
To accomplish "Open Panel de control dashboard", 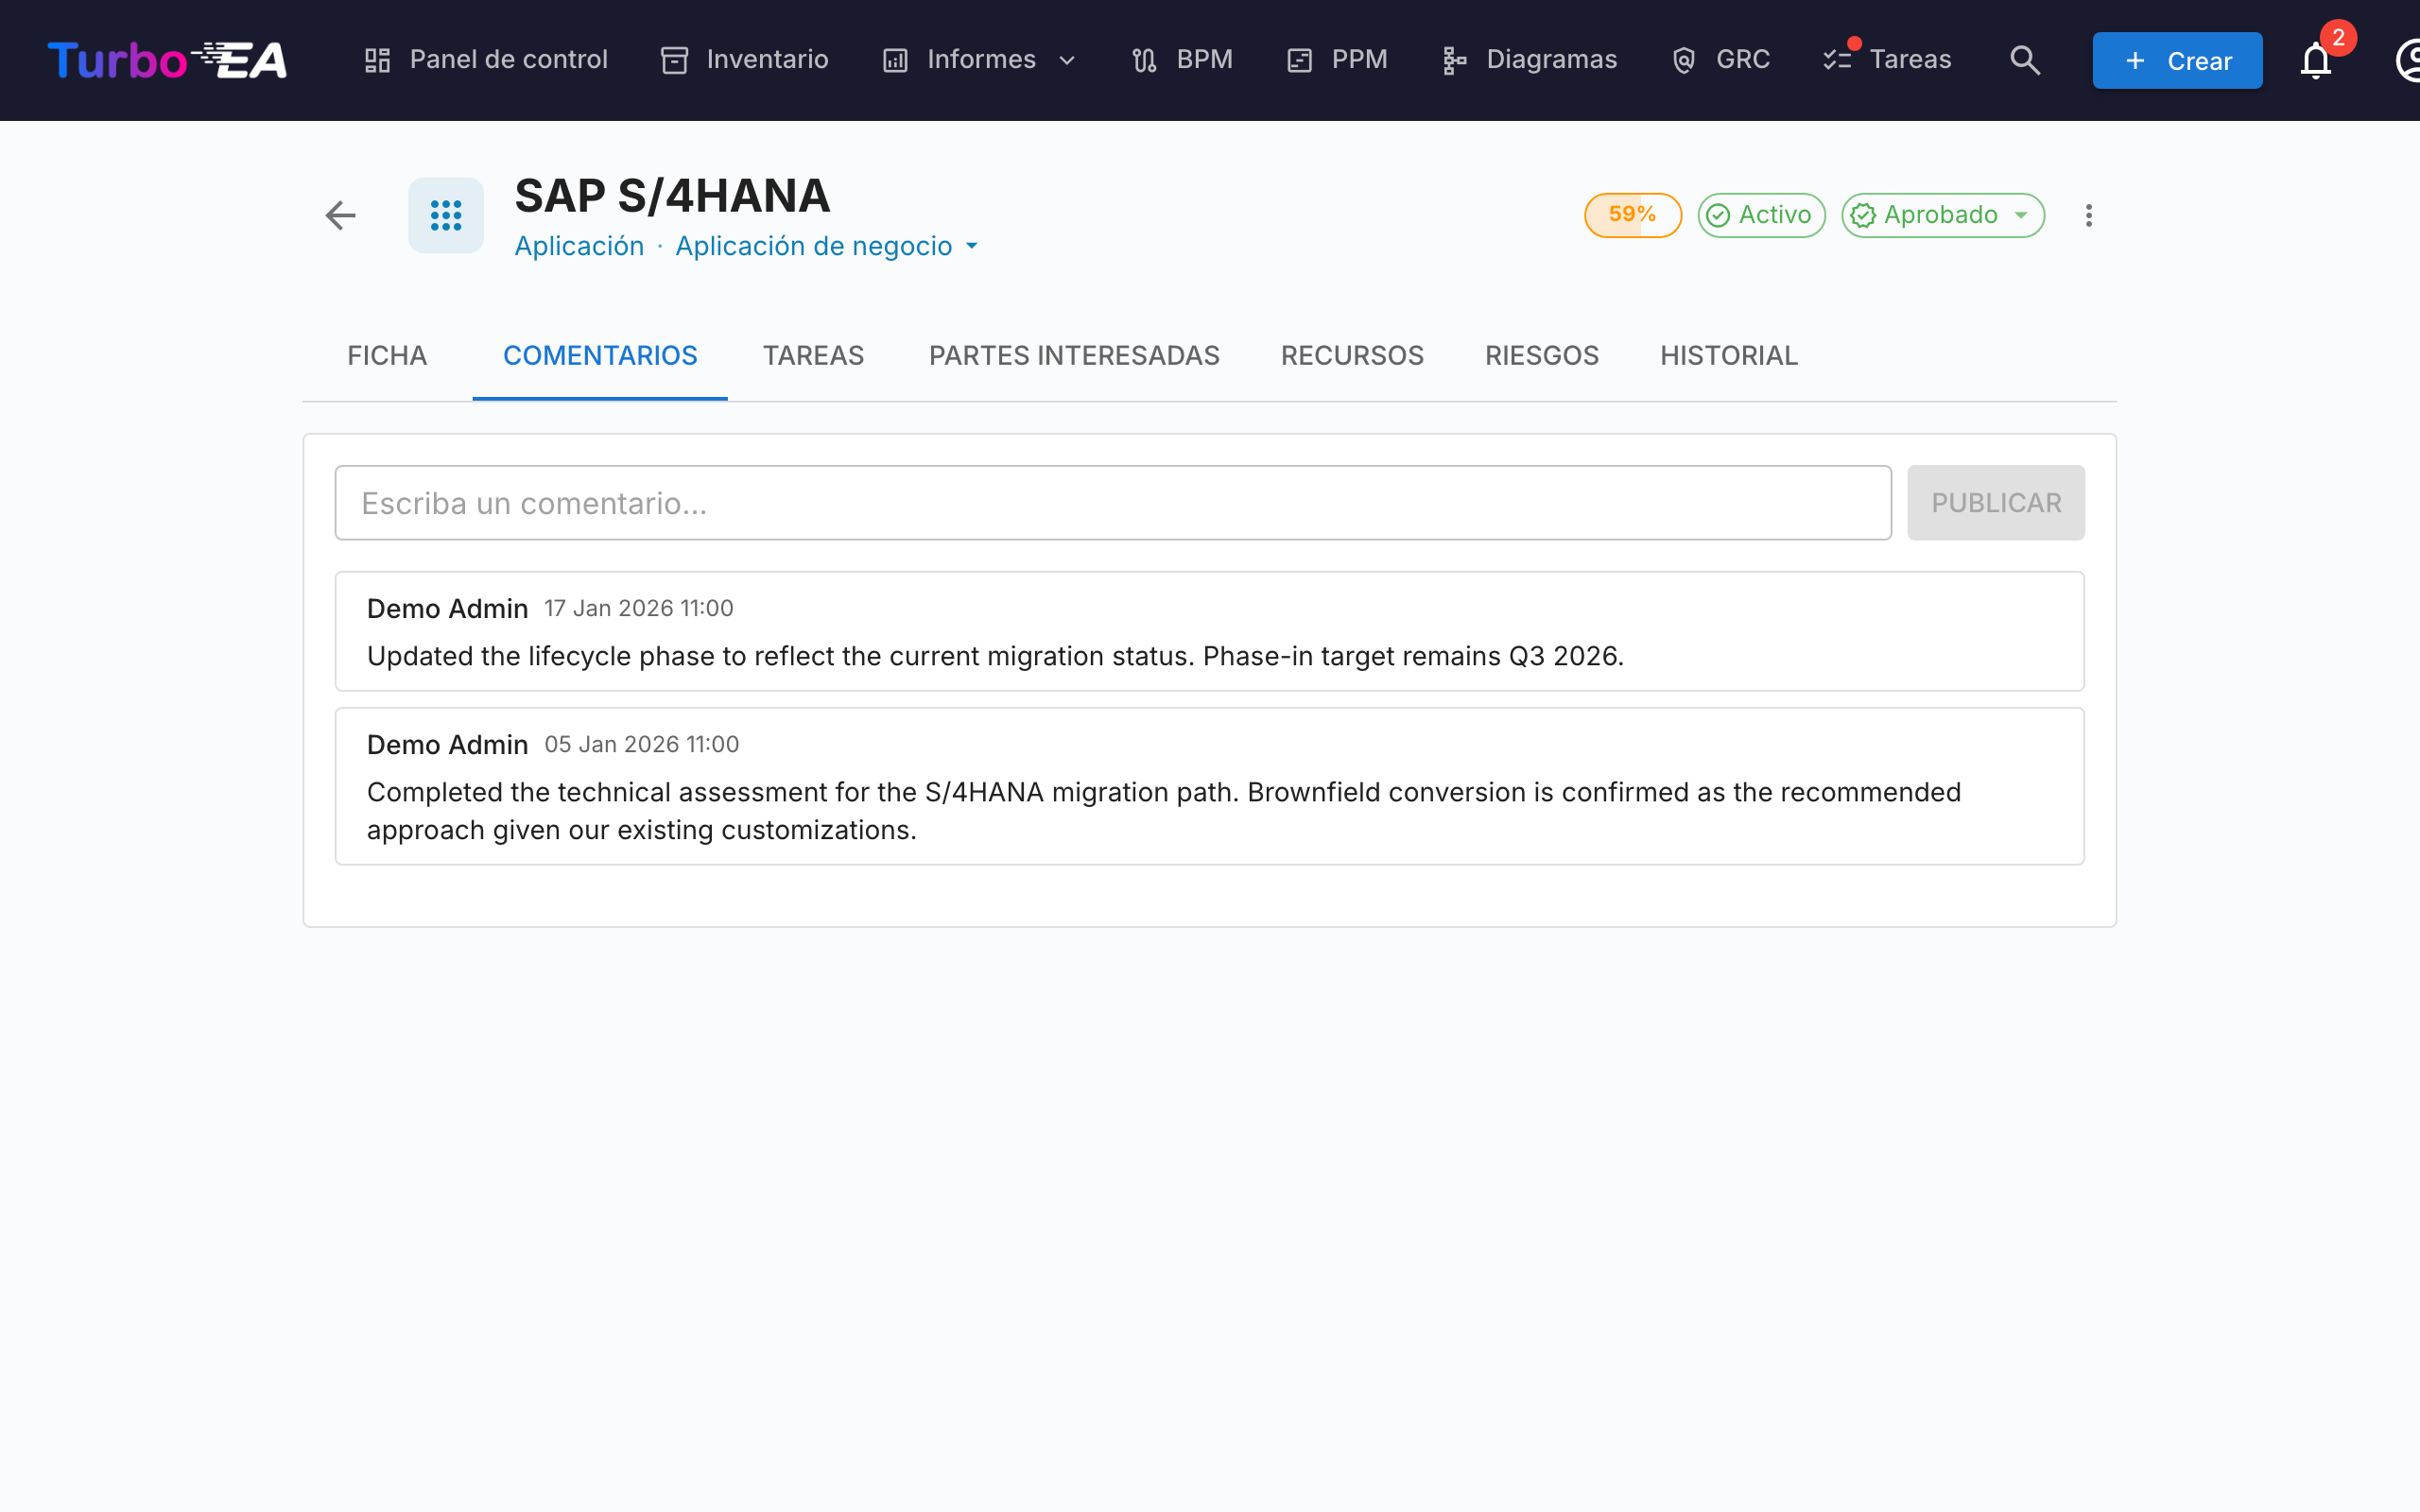I will (x=486, y=60).
